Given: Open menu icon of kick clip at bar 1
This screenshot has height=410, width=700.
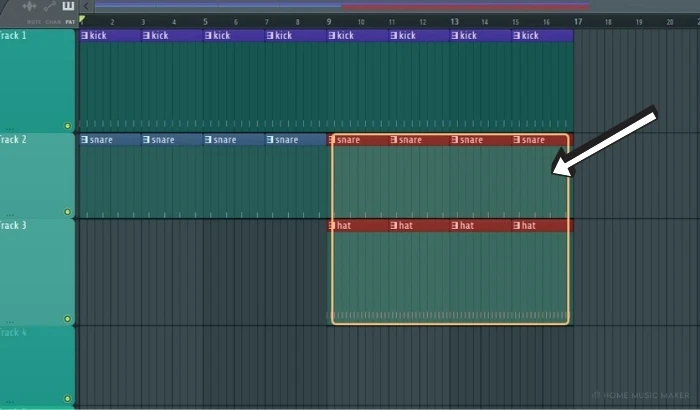Looking at the screenshot, I should 84,36.
